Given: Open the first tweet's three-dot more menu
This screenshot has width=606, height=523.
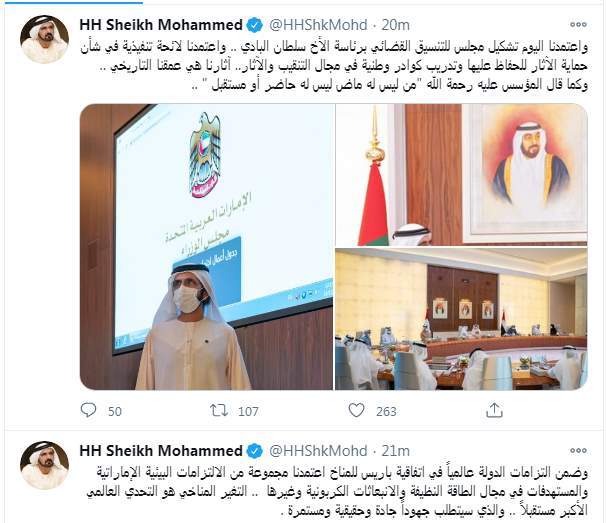Looking at the screenshot, I should (578, 25).
